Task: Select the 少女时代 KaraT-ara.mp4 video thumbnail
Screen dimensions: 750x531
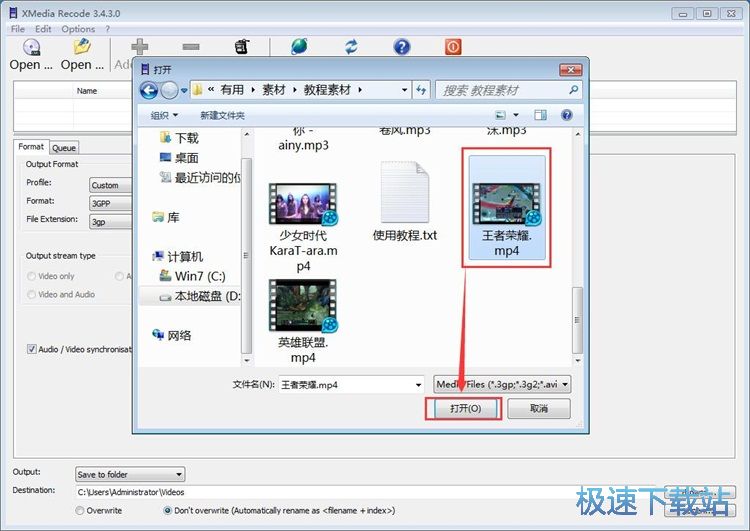Action: (x=303, y=204)
